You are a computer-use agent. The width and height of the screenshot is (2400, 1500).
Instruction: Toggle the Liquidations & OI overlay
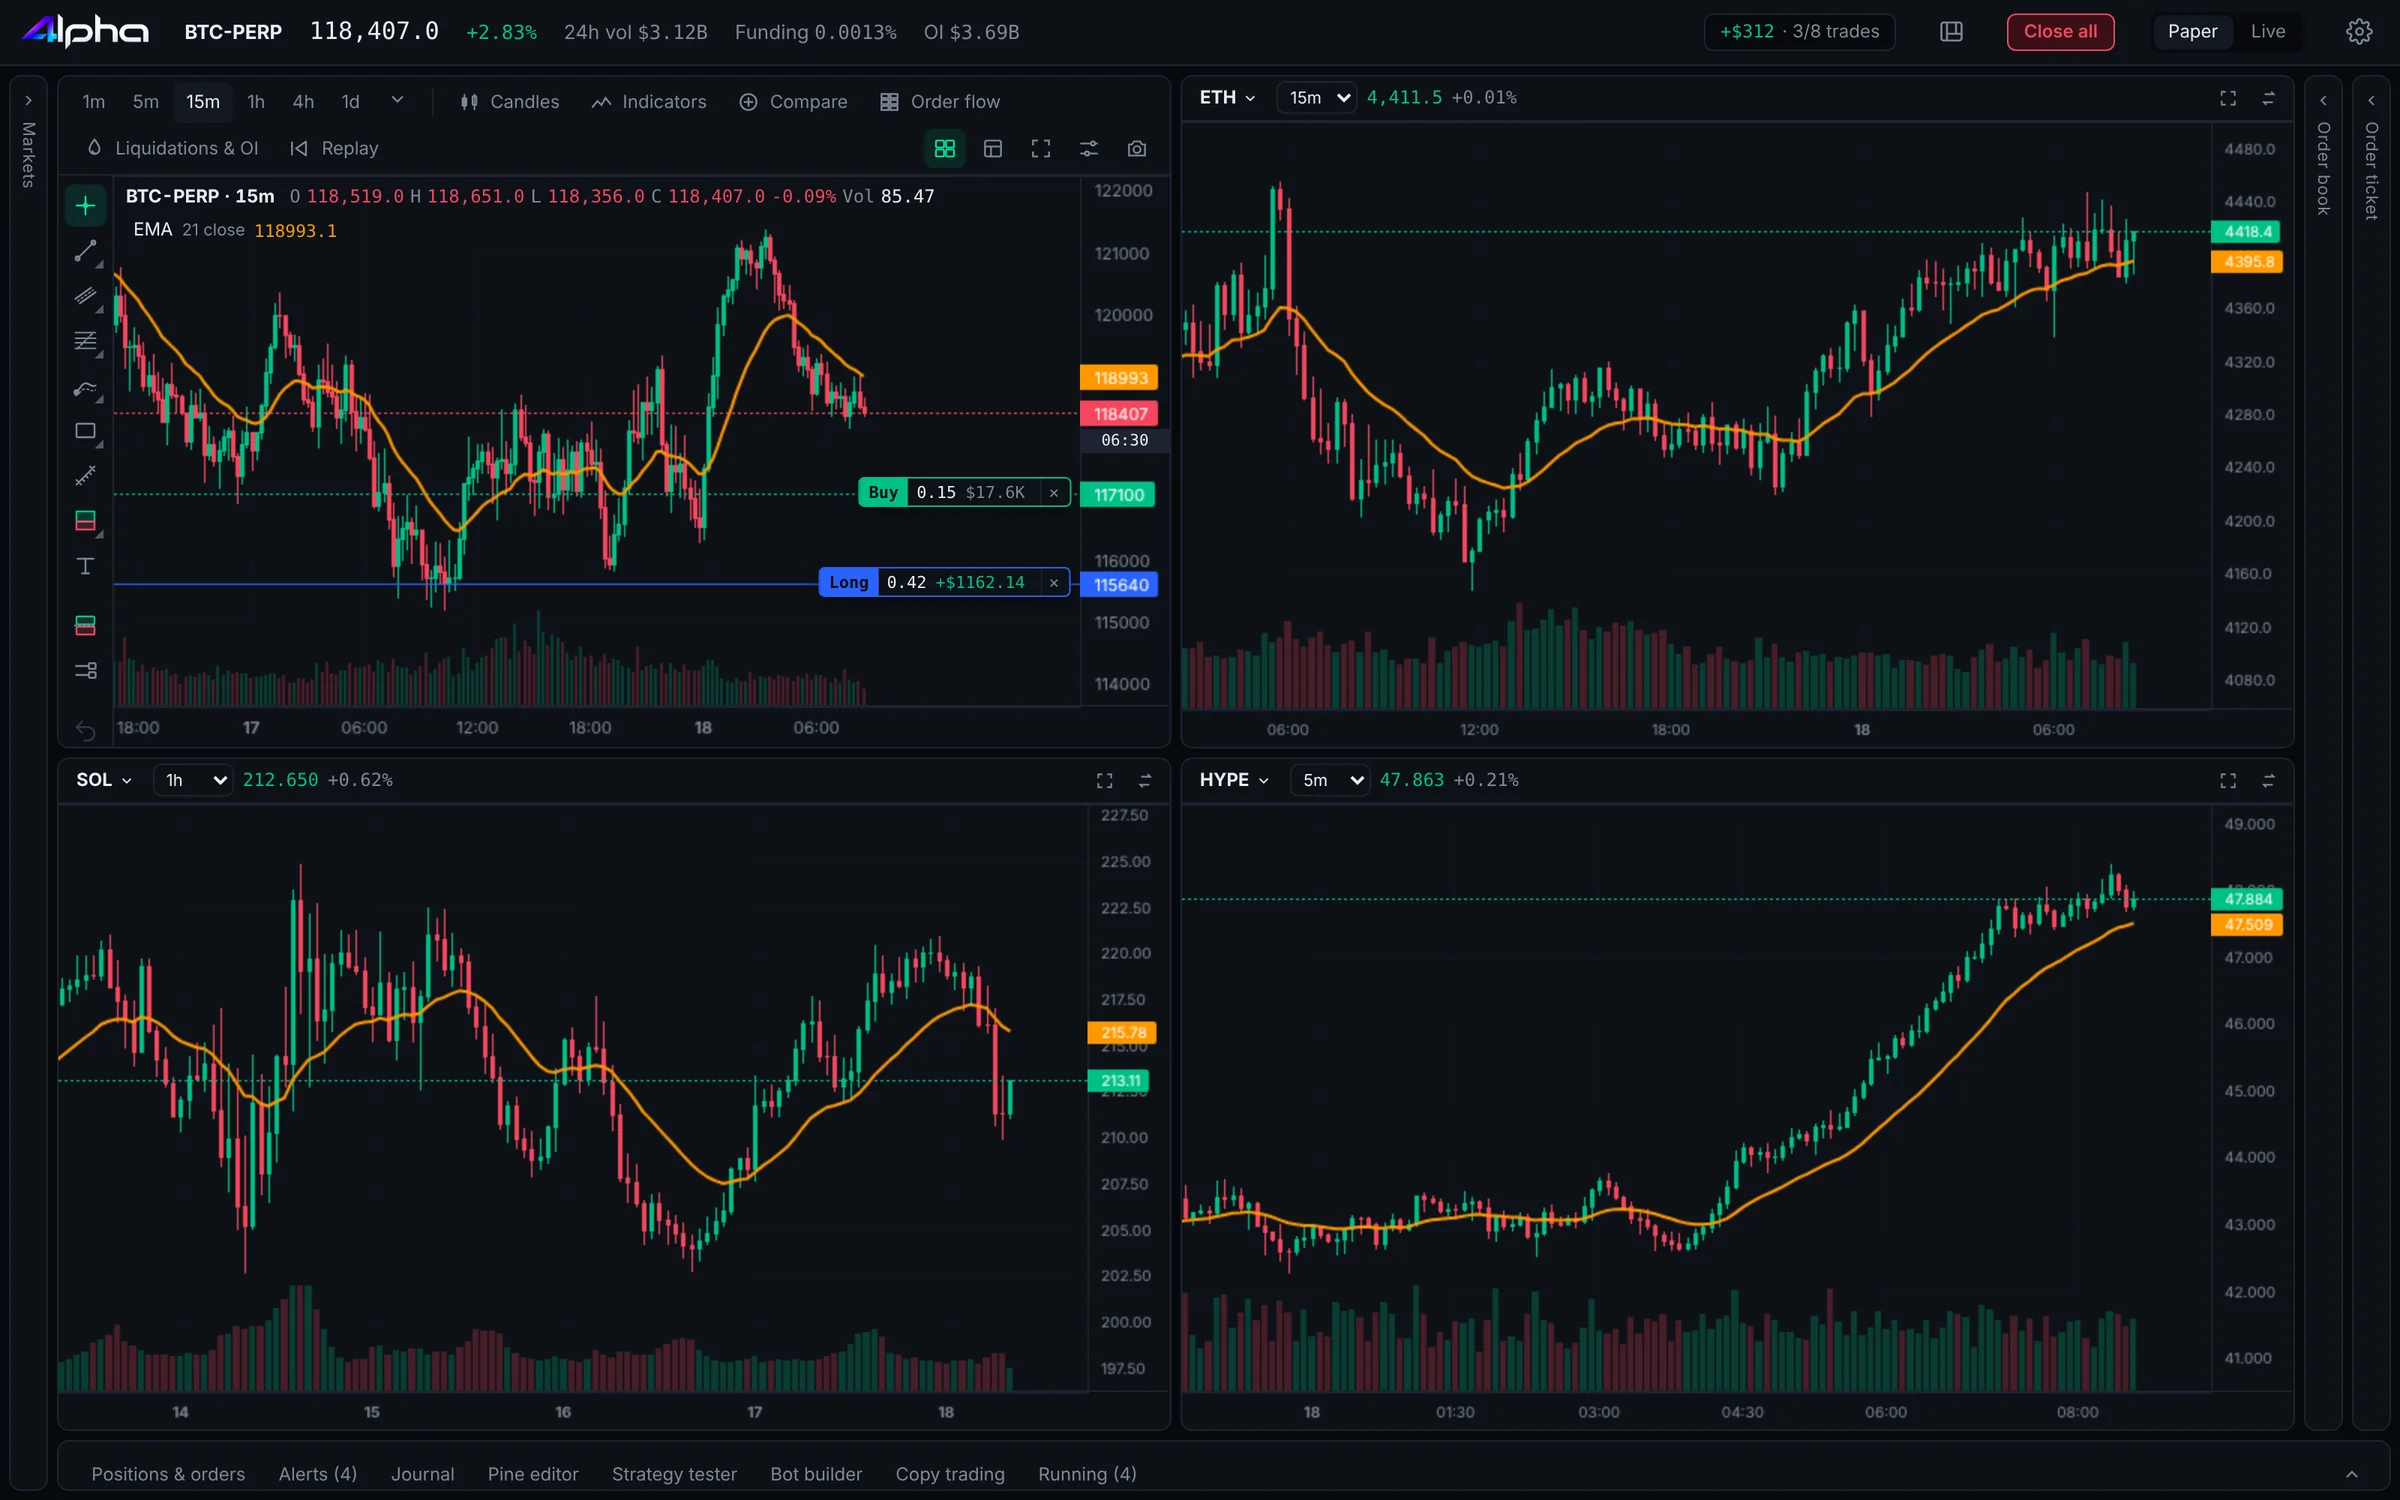click(x=172, y=148)
